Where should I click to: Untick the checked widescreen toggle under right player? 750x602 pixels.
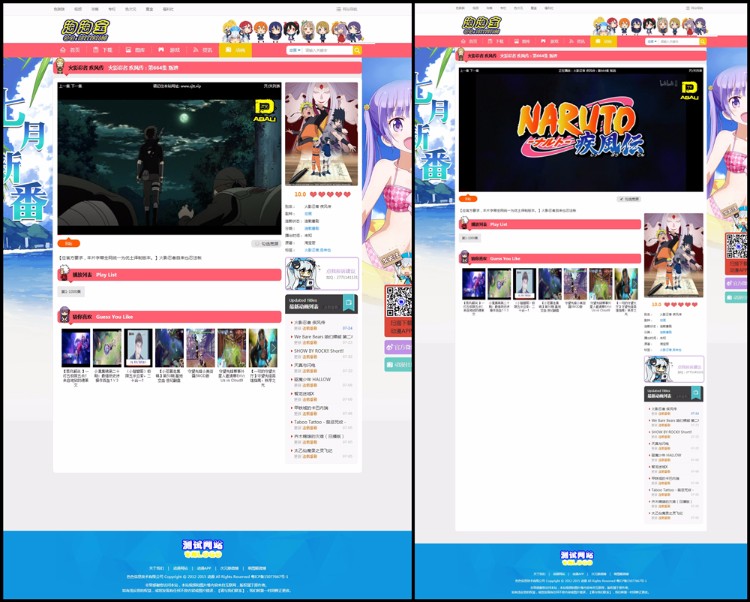(629, 199)
